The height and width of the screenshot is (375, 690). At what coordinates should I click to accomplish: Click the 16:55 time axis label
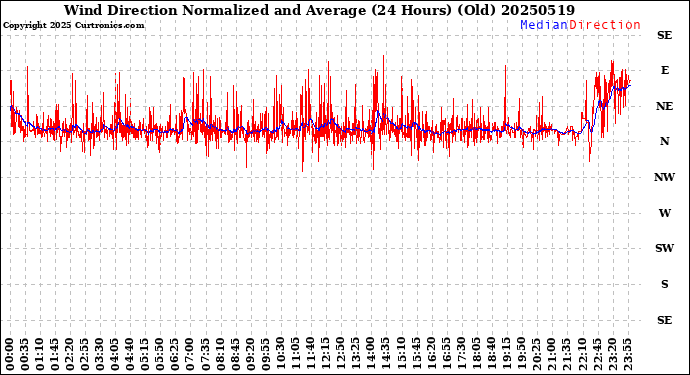[446, 355]
